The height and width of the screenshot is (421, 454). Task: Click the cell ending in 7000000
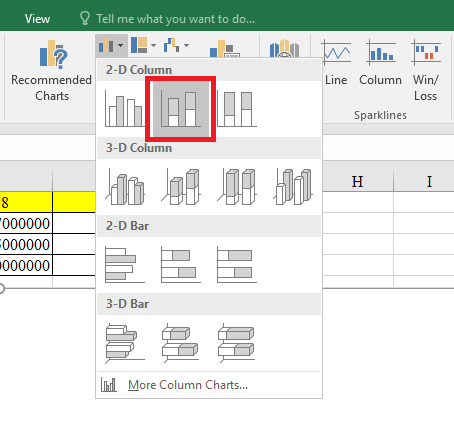click(26, 223)
